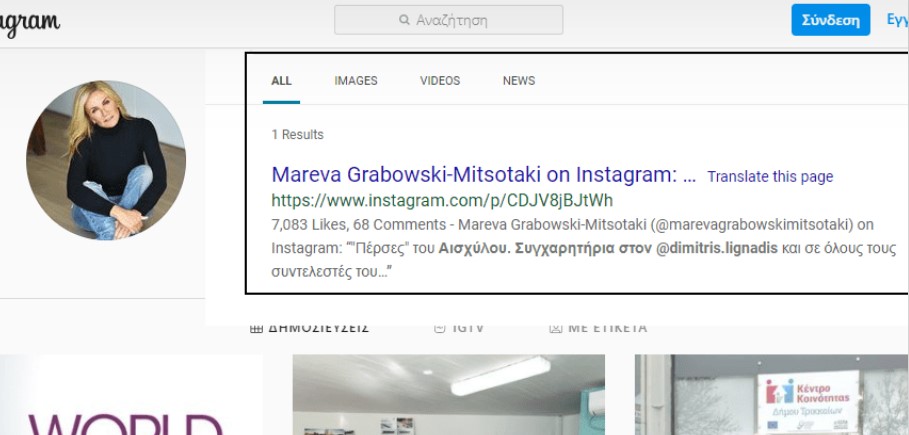
Task: Click the grid icon beside ΔΗΜΟΣΙΕΥΣΕΙΣ
Action: (256, 329)
